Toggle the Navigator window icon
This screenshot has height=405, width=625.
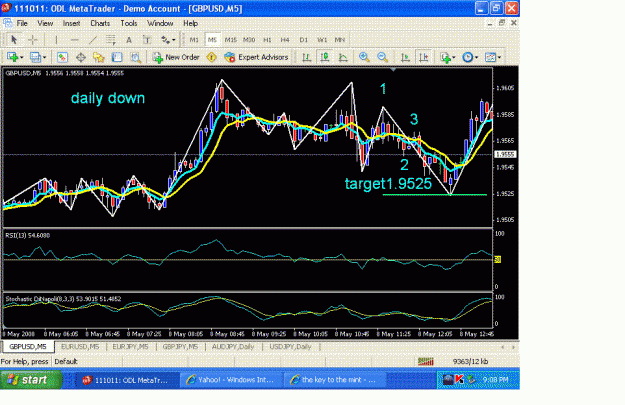tap(98, 57)
